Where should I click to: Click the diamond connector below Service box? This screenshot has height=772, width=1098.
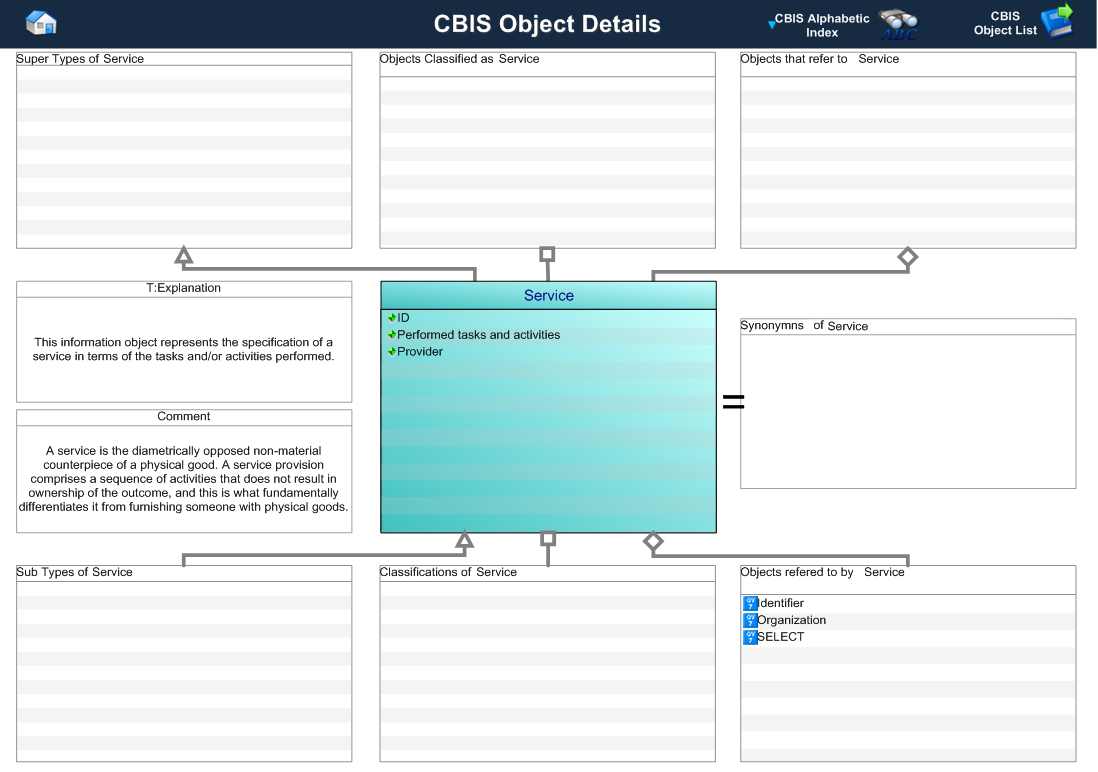point(653,541)
